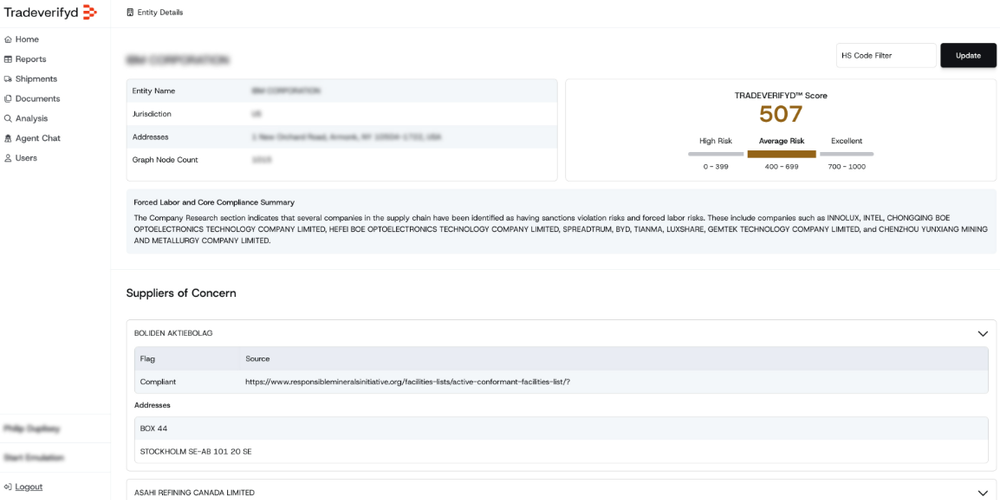Viewport: 1000px width, 500px height.
Task: Click the High Risk score bar
Action: point(716,154)
